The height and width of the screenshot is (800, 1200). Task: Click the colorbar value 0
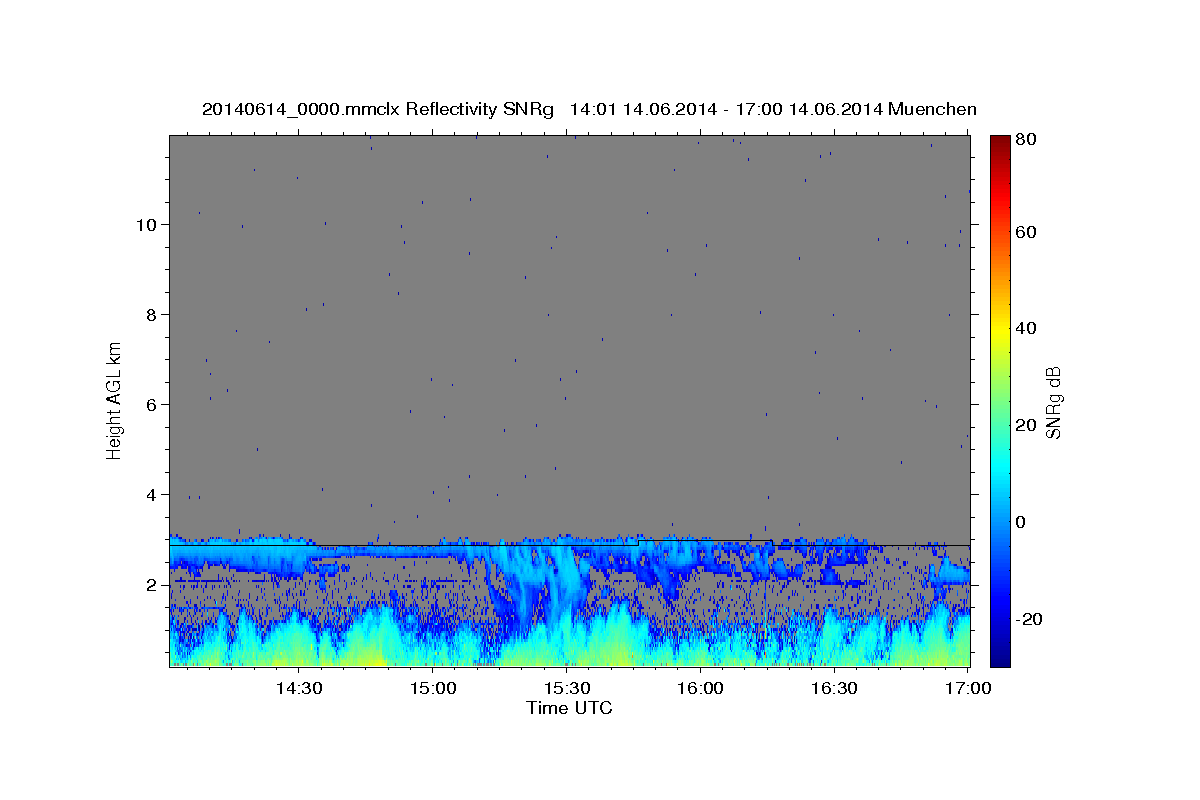click(x=1022, y=522)
